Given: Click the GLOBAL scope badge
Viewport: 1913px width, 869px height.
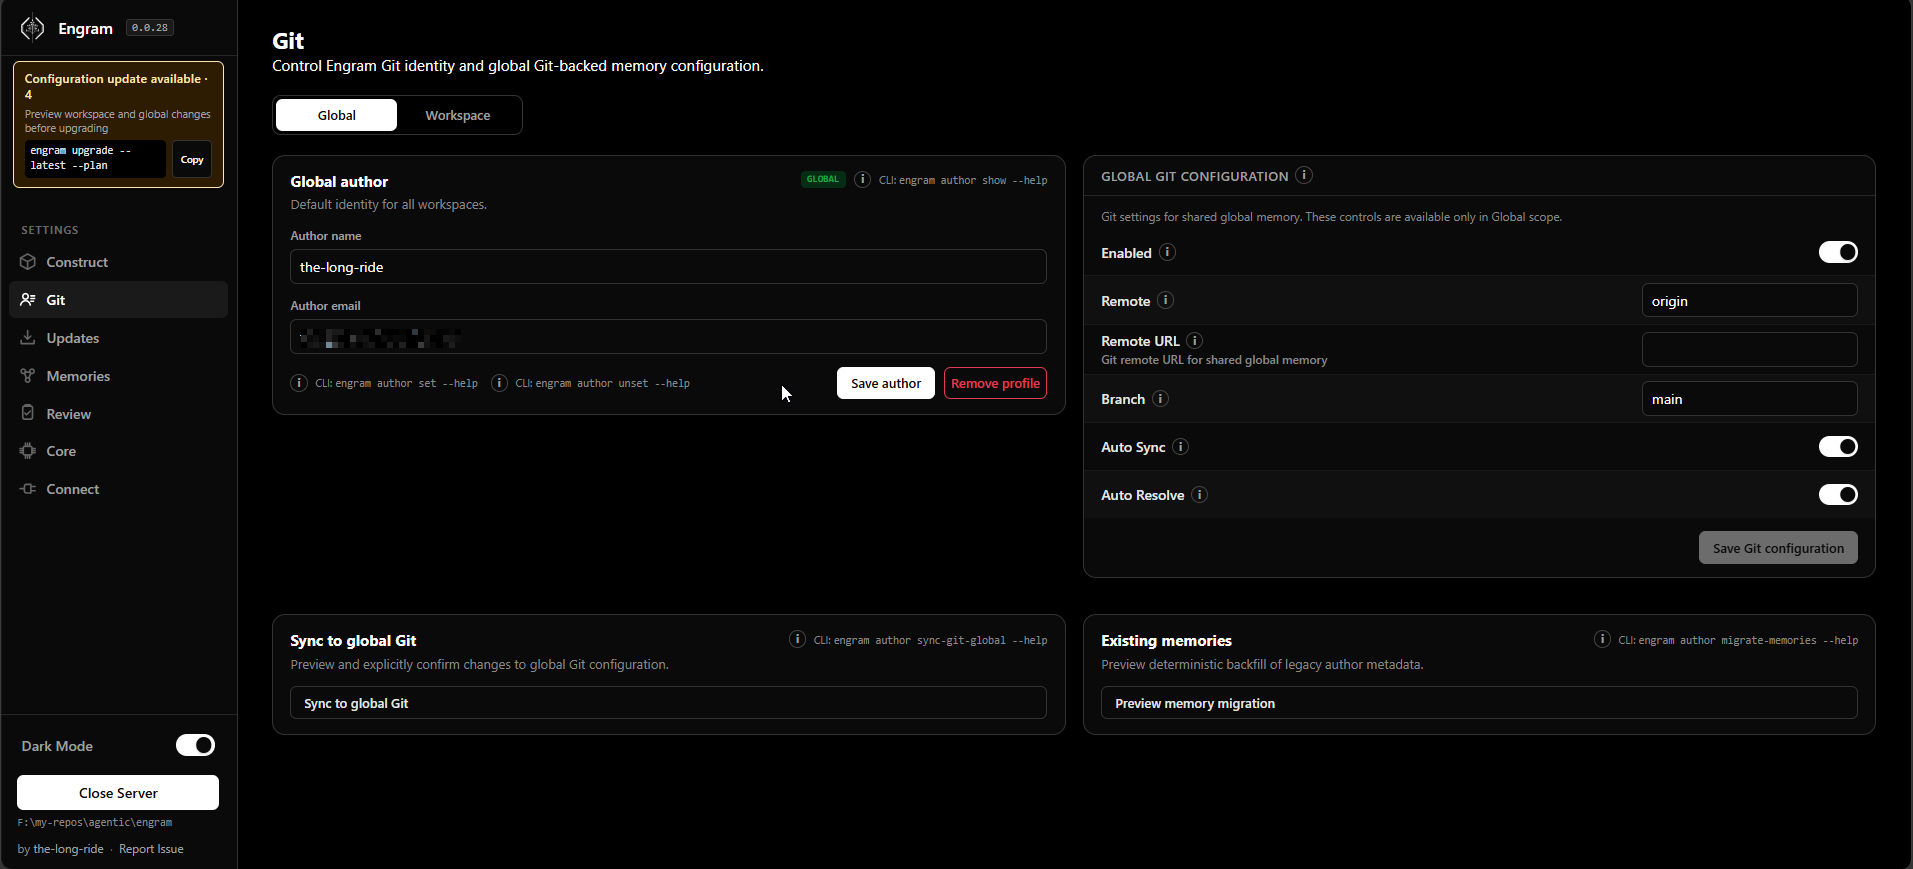Looking at the screenshot, I should 823,180.
